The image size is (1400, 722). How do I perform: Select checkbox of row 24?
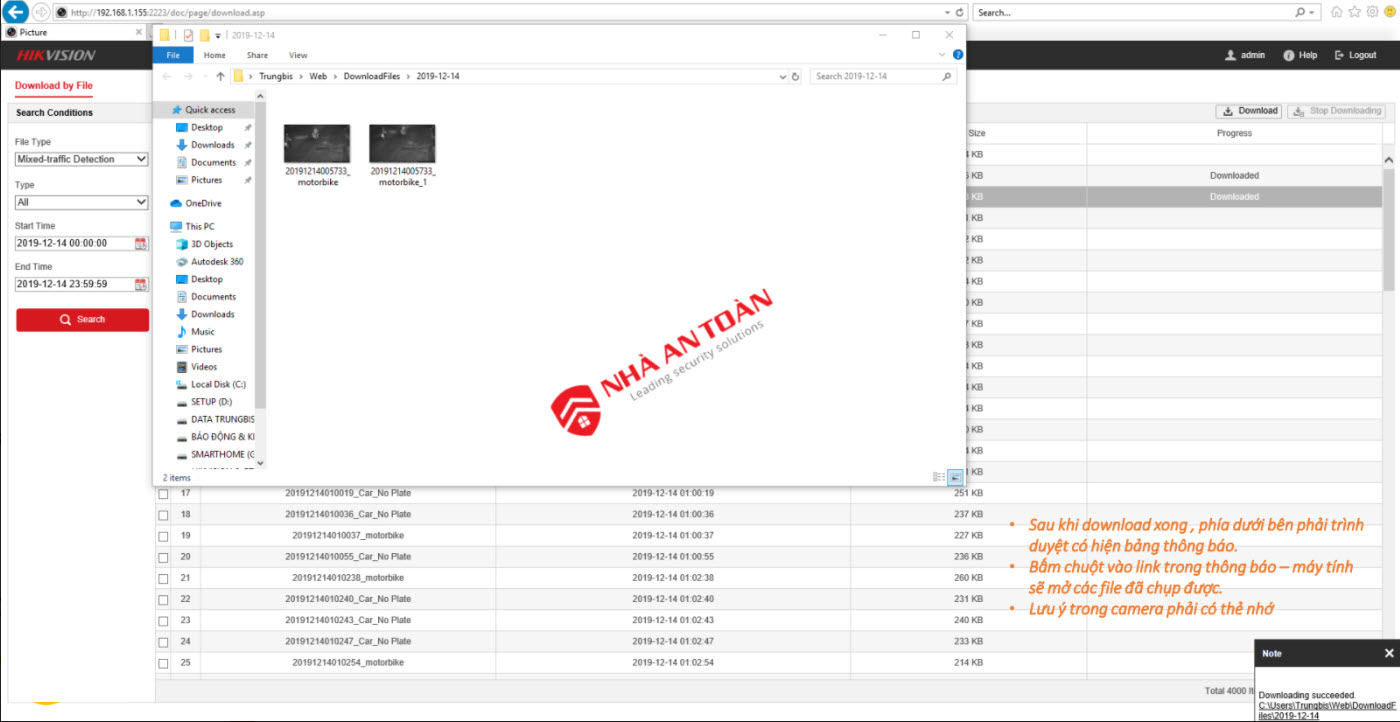[163, 641]
